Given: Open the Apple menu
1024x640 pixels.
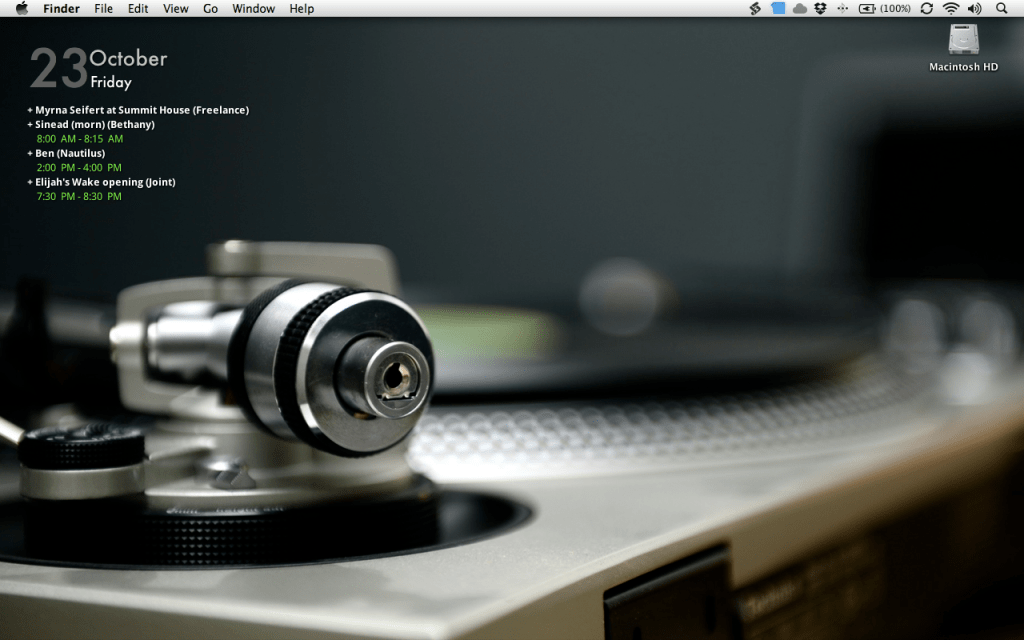Looking at the screenshot, I should coord(22,8).
